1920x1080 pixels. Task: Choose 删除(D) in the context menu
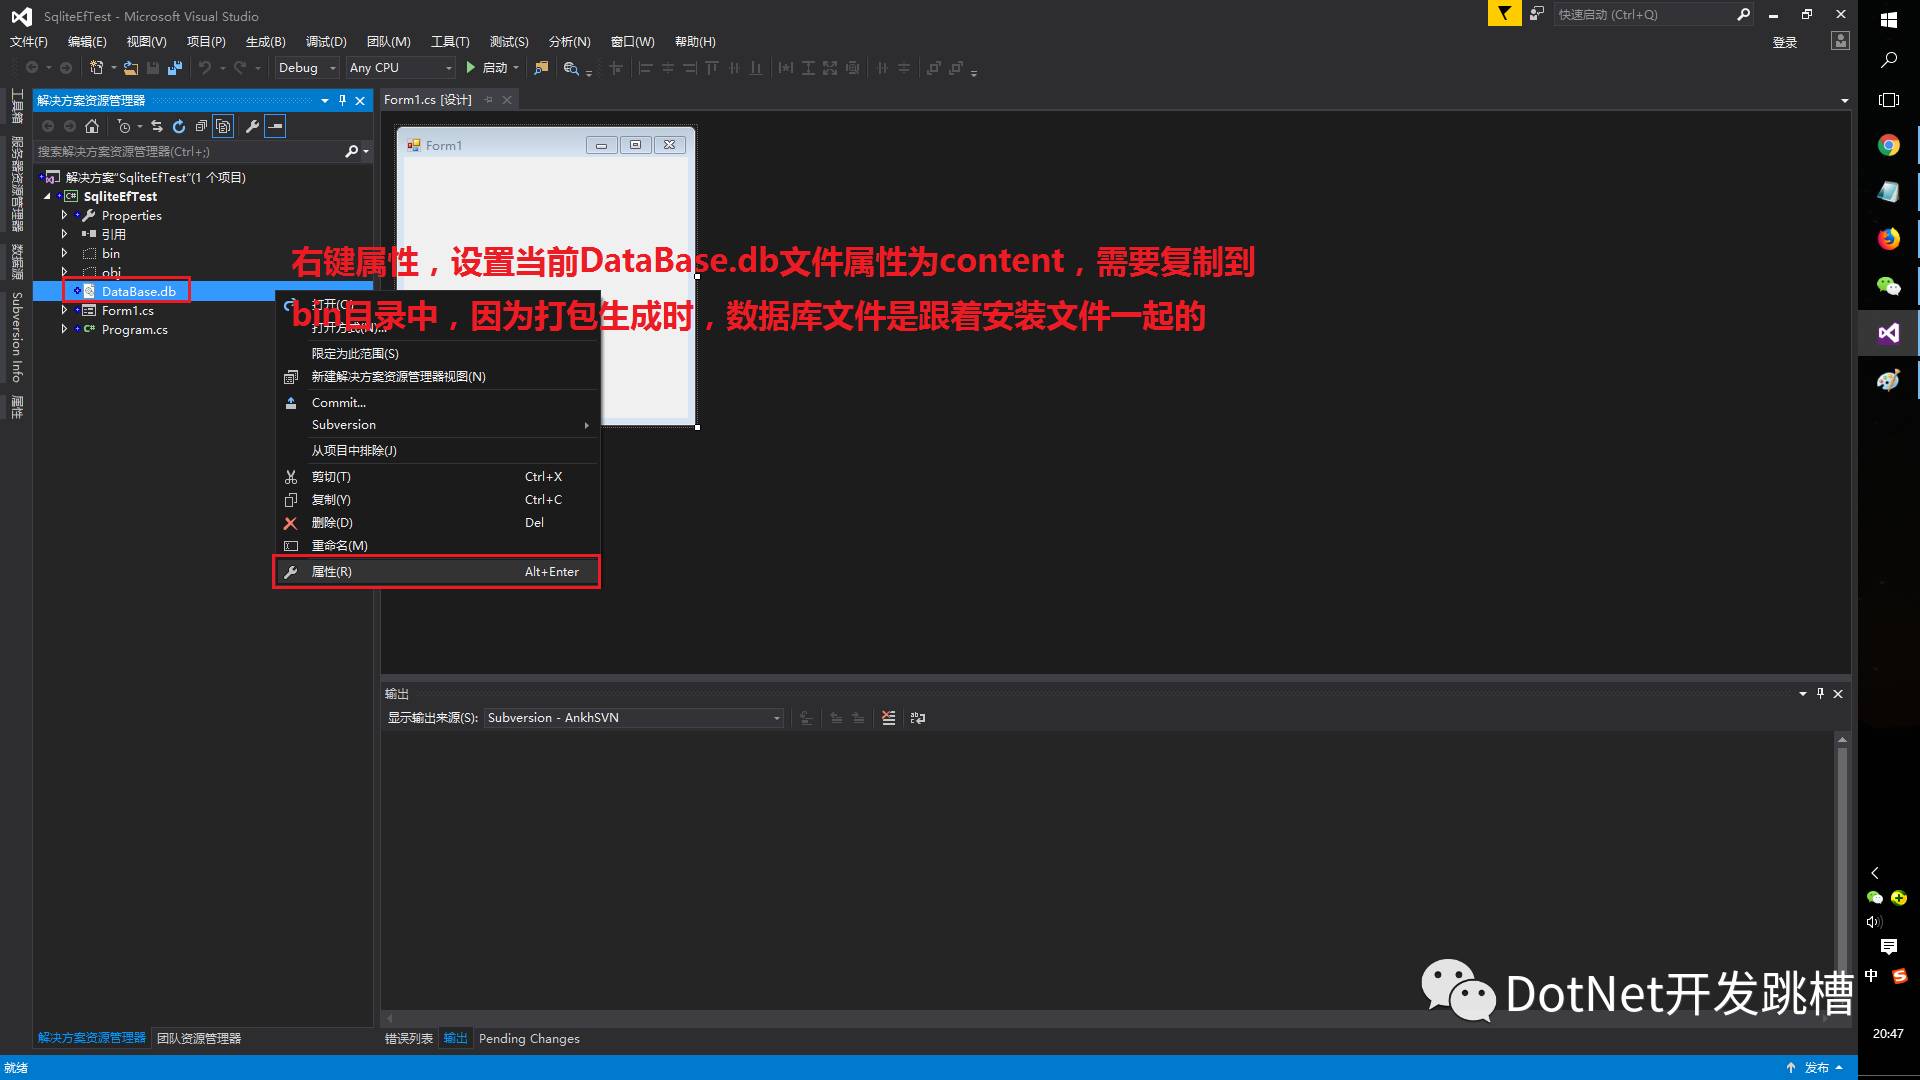437,523
